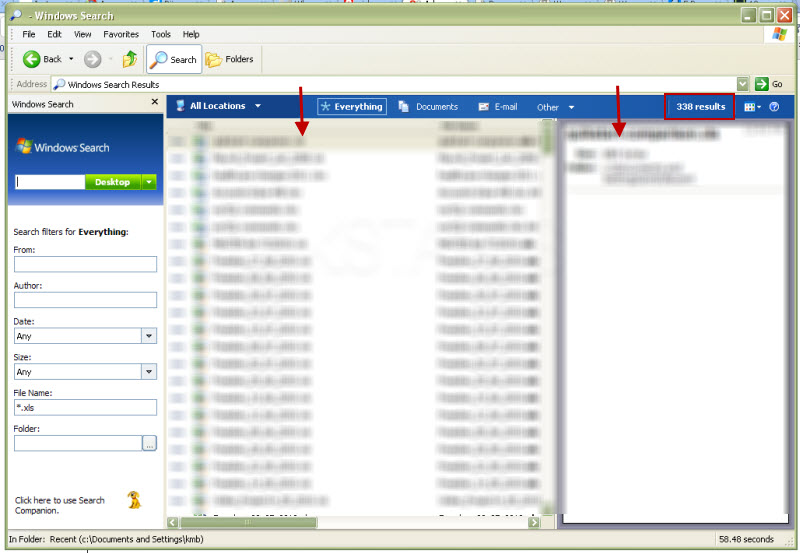Open the Help menu
The image size is (800, 553).
tap(191, 34)
